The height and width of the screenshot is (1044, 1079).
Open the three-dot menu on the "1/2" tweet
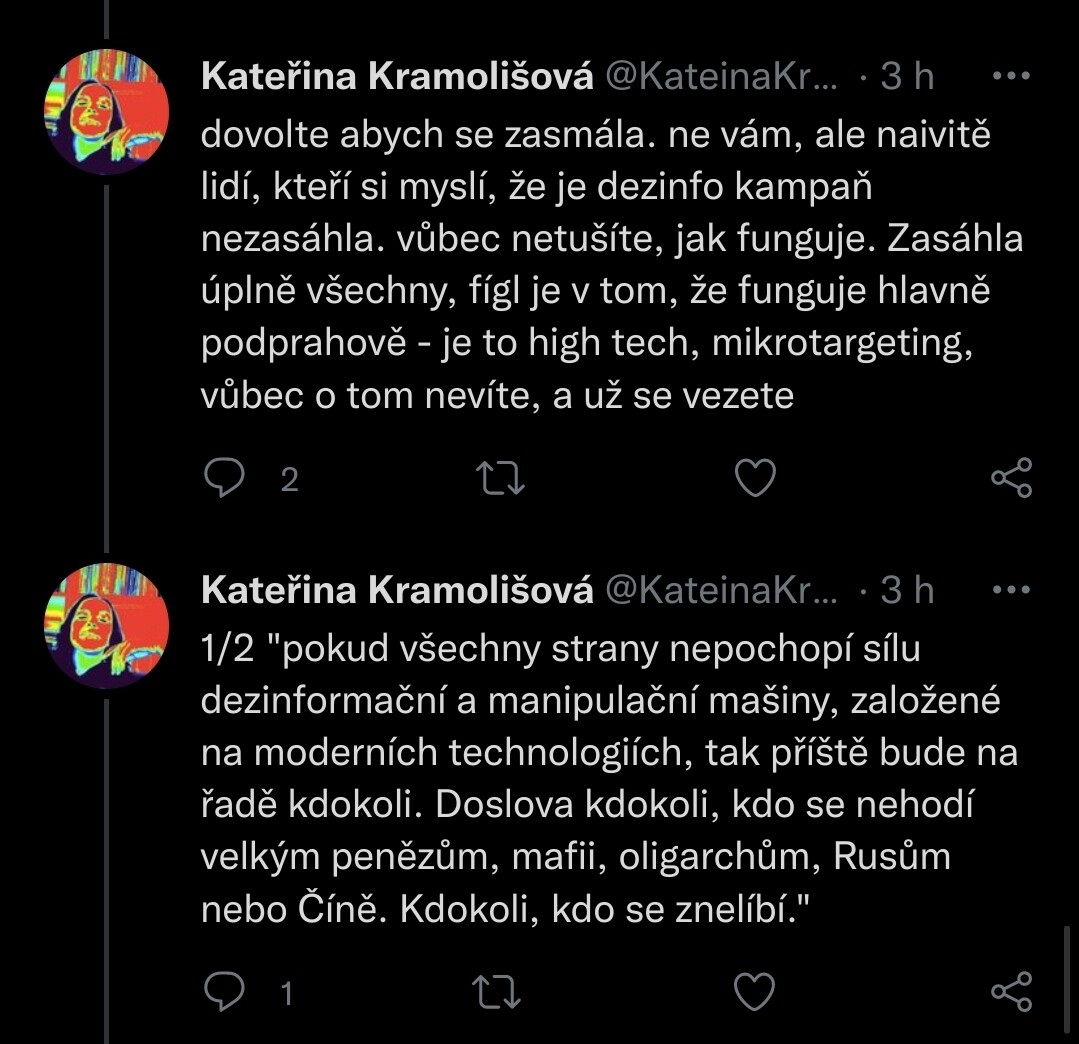[x=1010, y=590]
